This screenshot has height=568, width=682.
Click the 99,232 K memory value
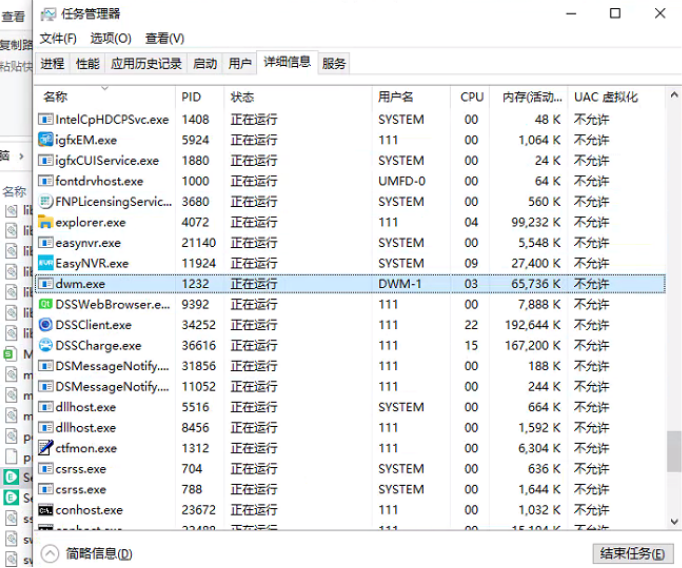point(536,222)
